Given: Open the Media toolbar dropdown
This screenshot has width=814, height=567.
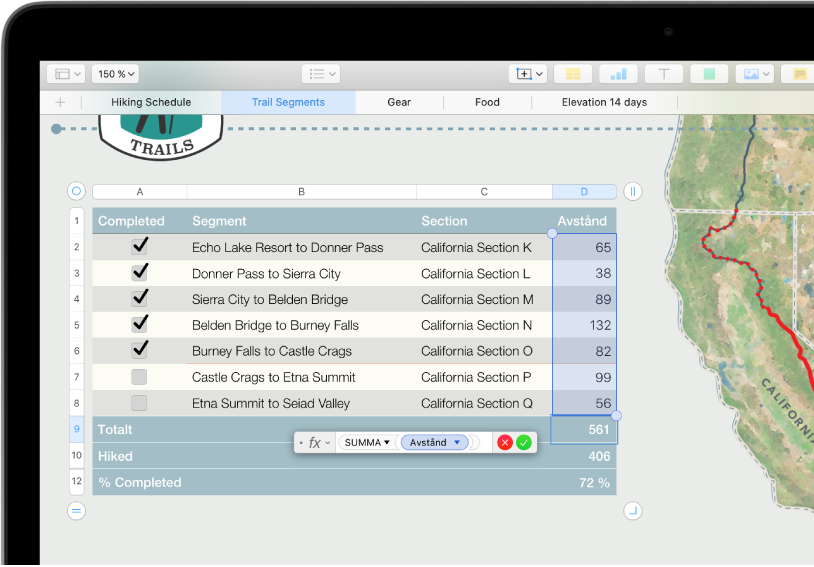Looking at the screenshot, I should coord(755,74).
